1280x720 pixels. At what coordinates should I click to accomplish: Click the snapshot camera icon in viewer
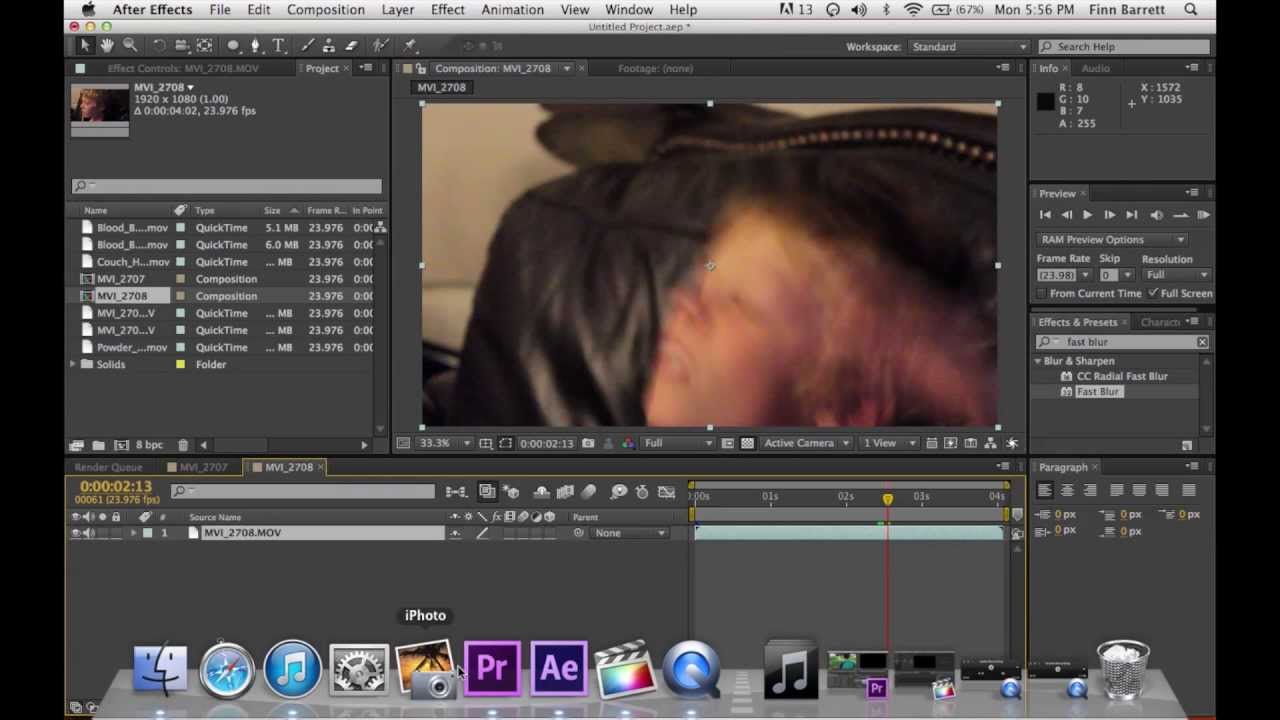coord(588,443)
